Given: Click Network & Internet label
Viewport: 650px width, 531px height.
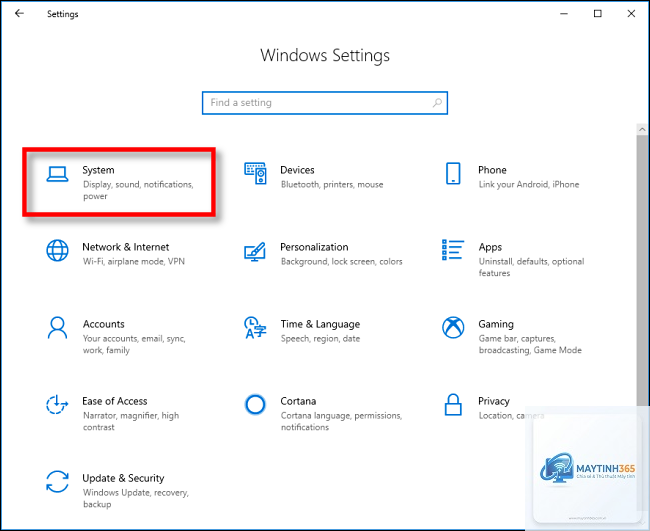Looking at the screenshot, I should coord(126,247).
